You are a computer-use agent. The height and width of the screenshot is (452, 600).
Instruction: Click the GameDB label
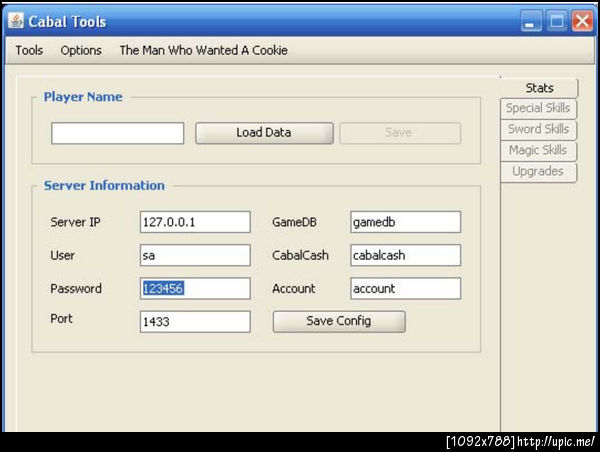click(294, 222)
